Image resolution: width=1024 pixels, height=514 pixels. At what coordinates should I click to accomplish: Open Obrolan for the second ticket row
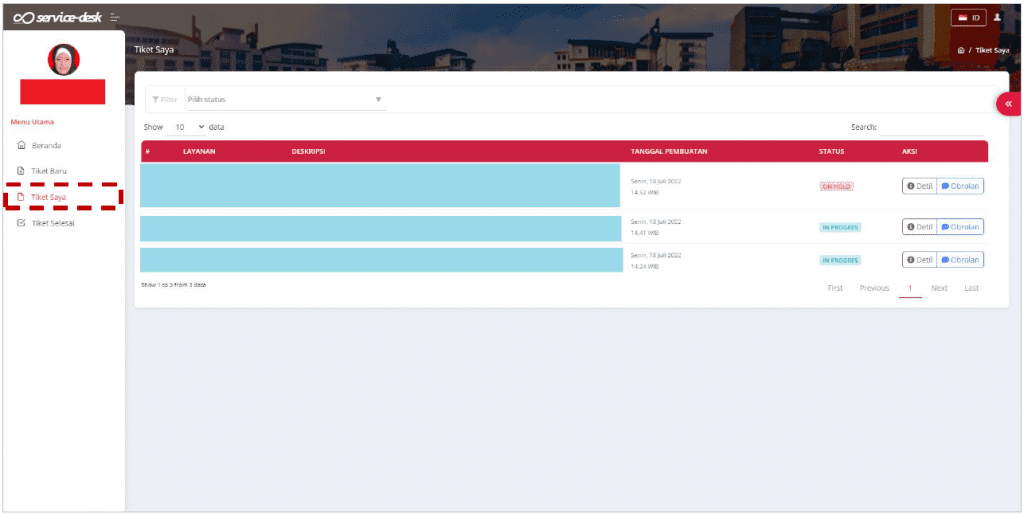click(960, 227)
